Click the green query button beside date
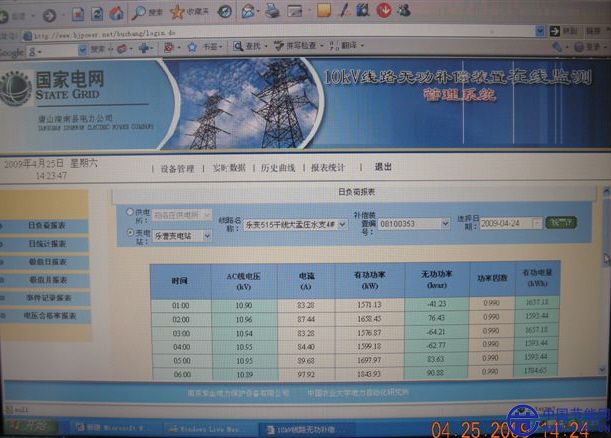Viewport: 611px width, 438px height. pos(560,222)
